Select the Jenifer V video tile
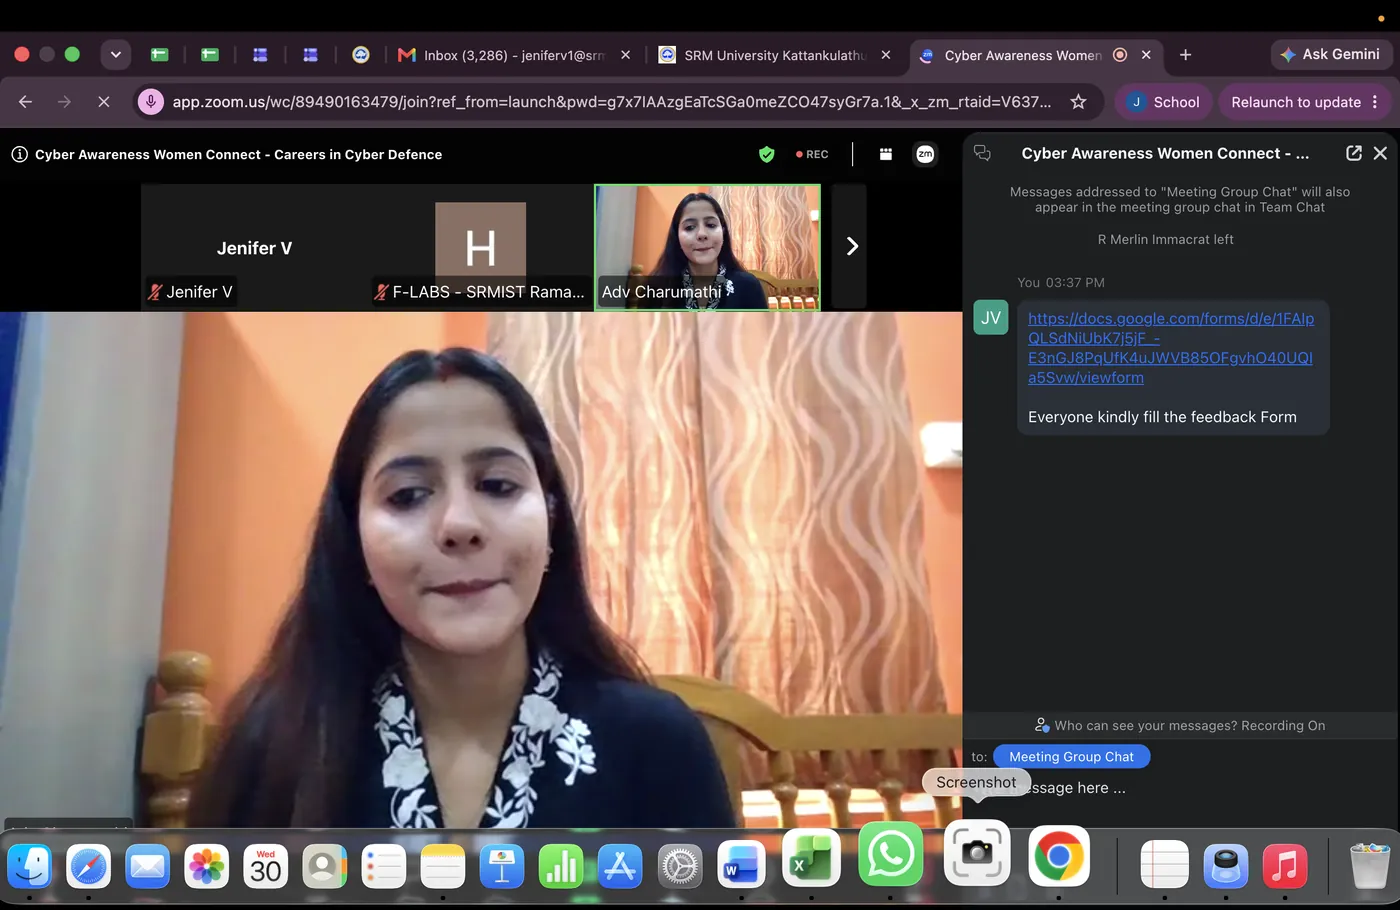 click(x=254, y=247)
